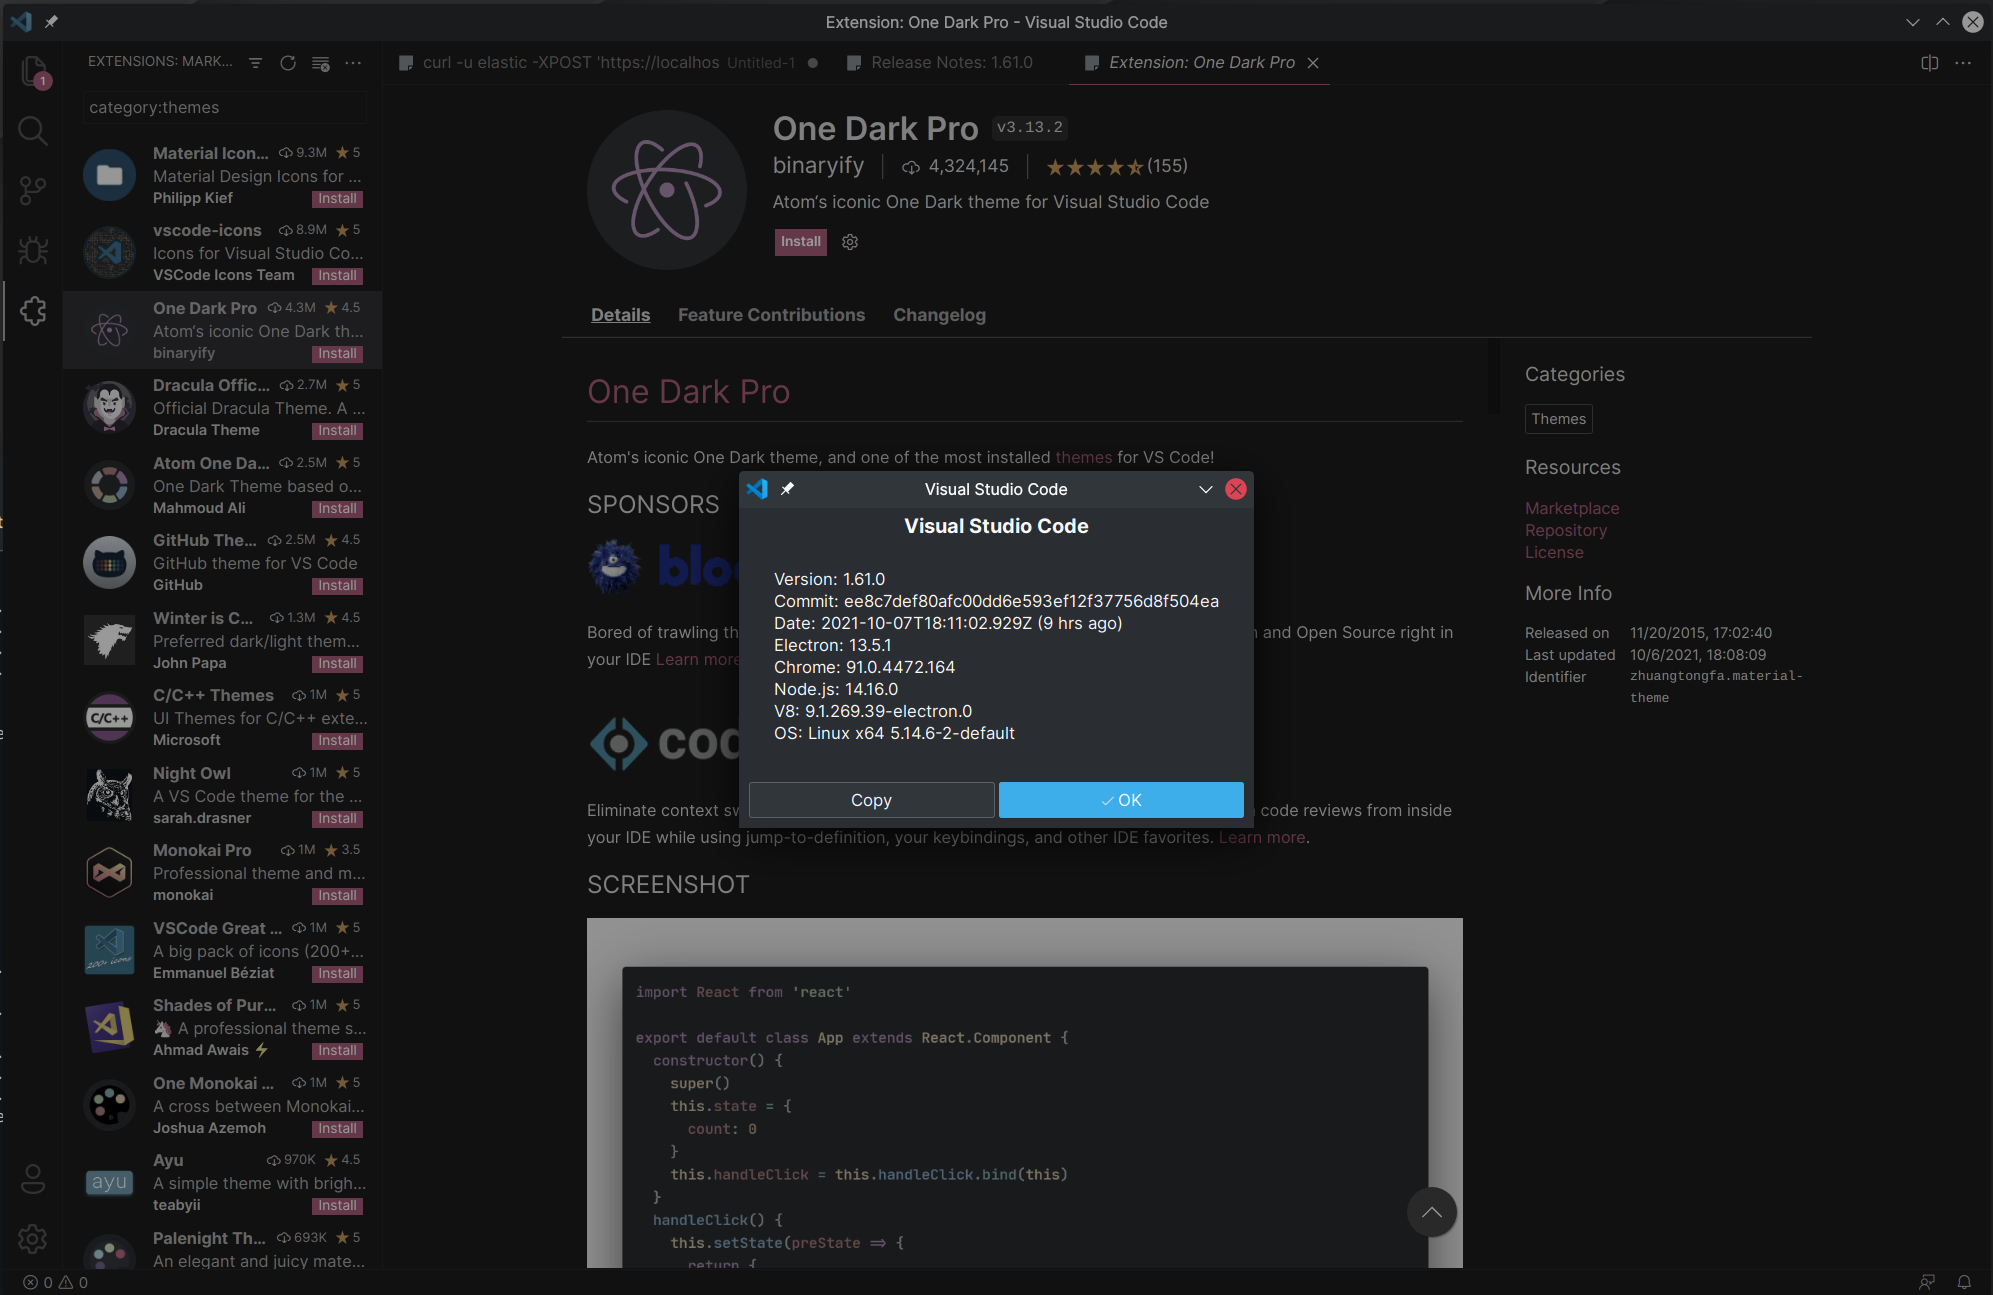The height and width of the screenshot is (1295, 1993).
Task: Select the Feature Contributions tab
Action: pyautogui.click(x=771, y=314)
